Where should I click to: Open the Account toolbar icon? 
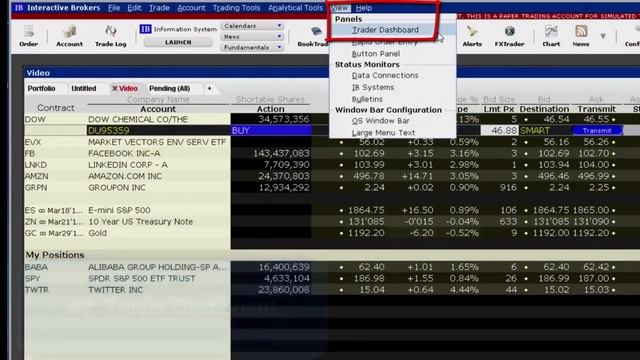tap(69, 36)
